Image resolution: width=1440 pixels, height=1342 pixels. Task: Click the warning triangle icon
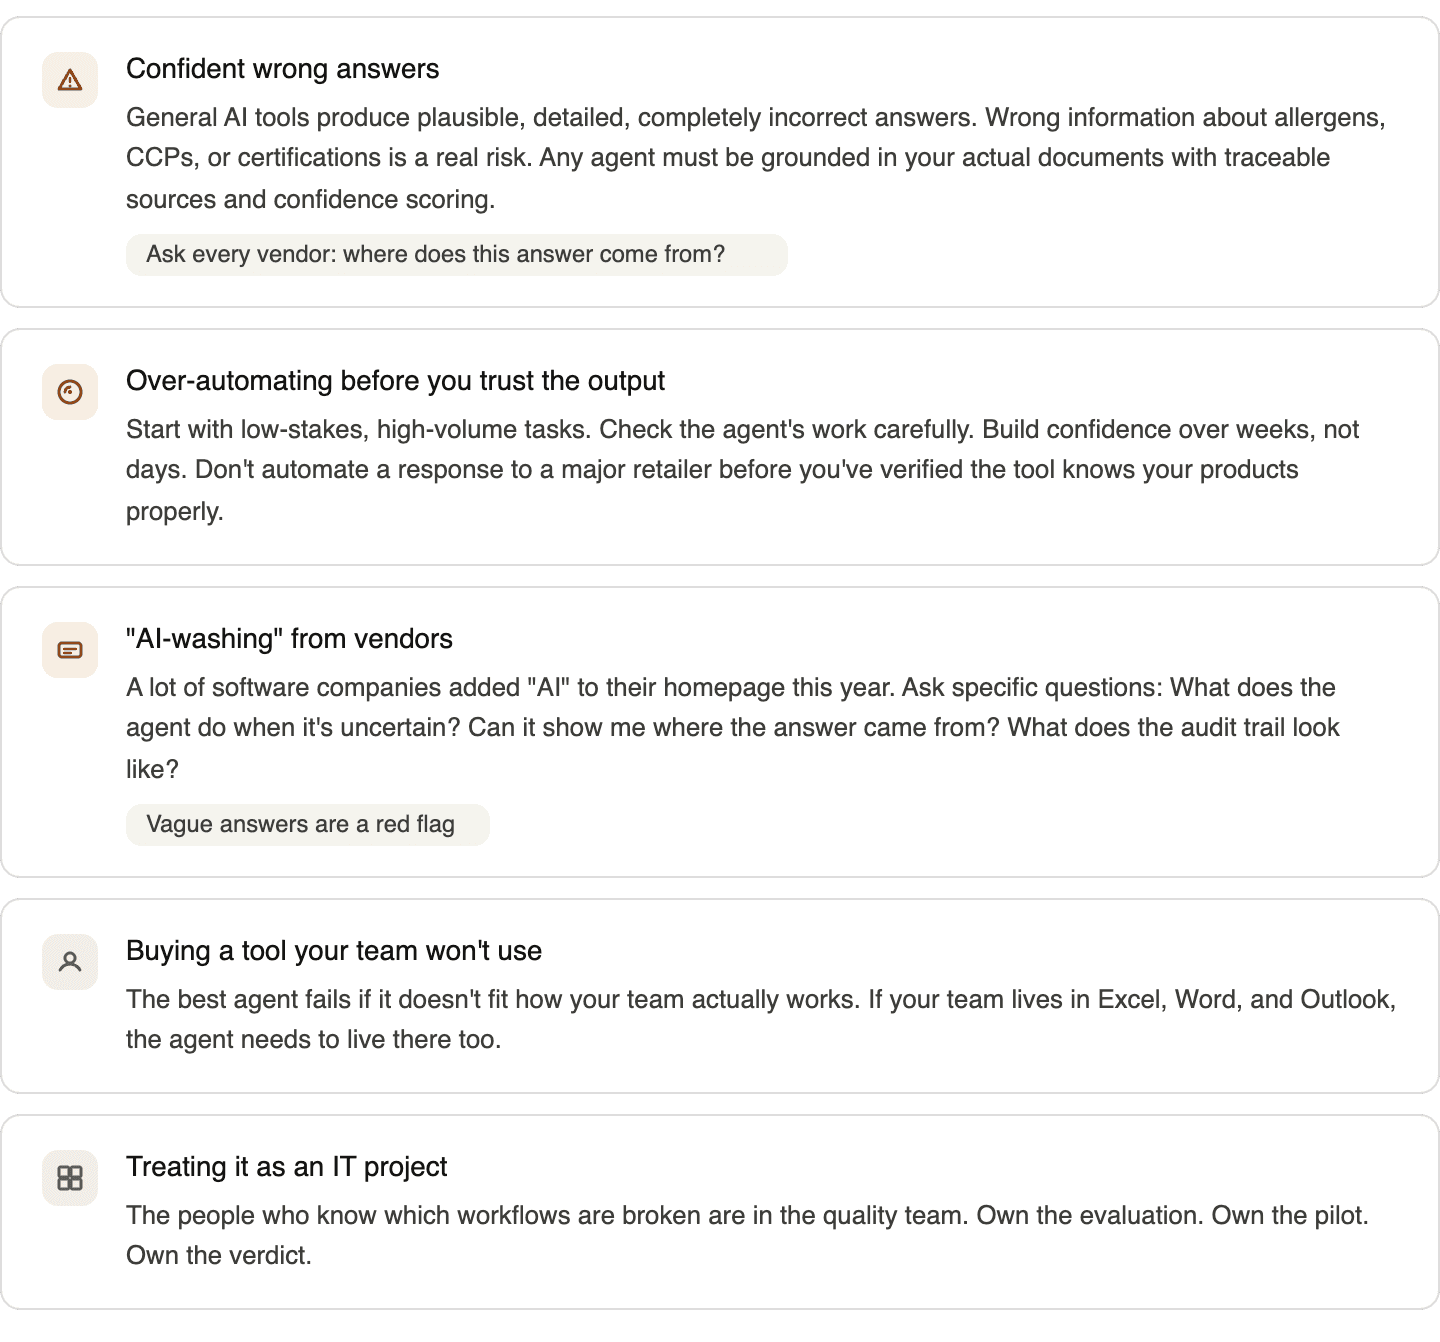point(70,80)
